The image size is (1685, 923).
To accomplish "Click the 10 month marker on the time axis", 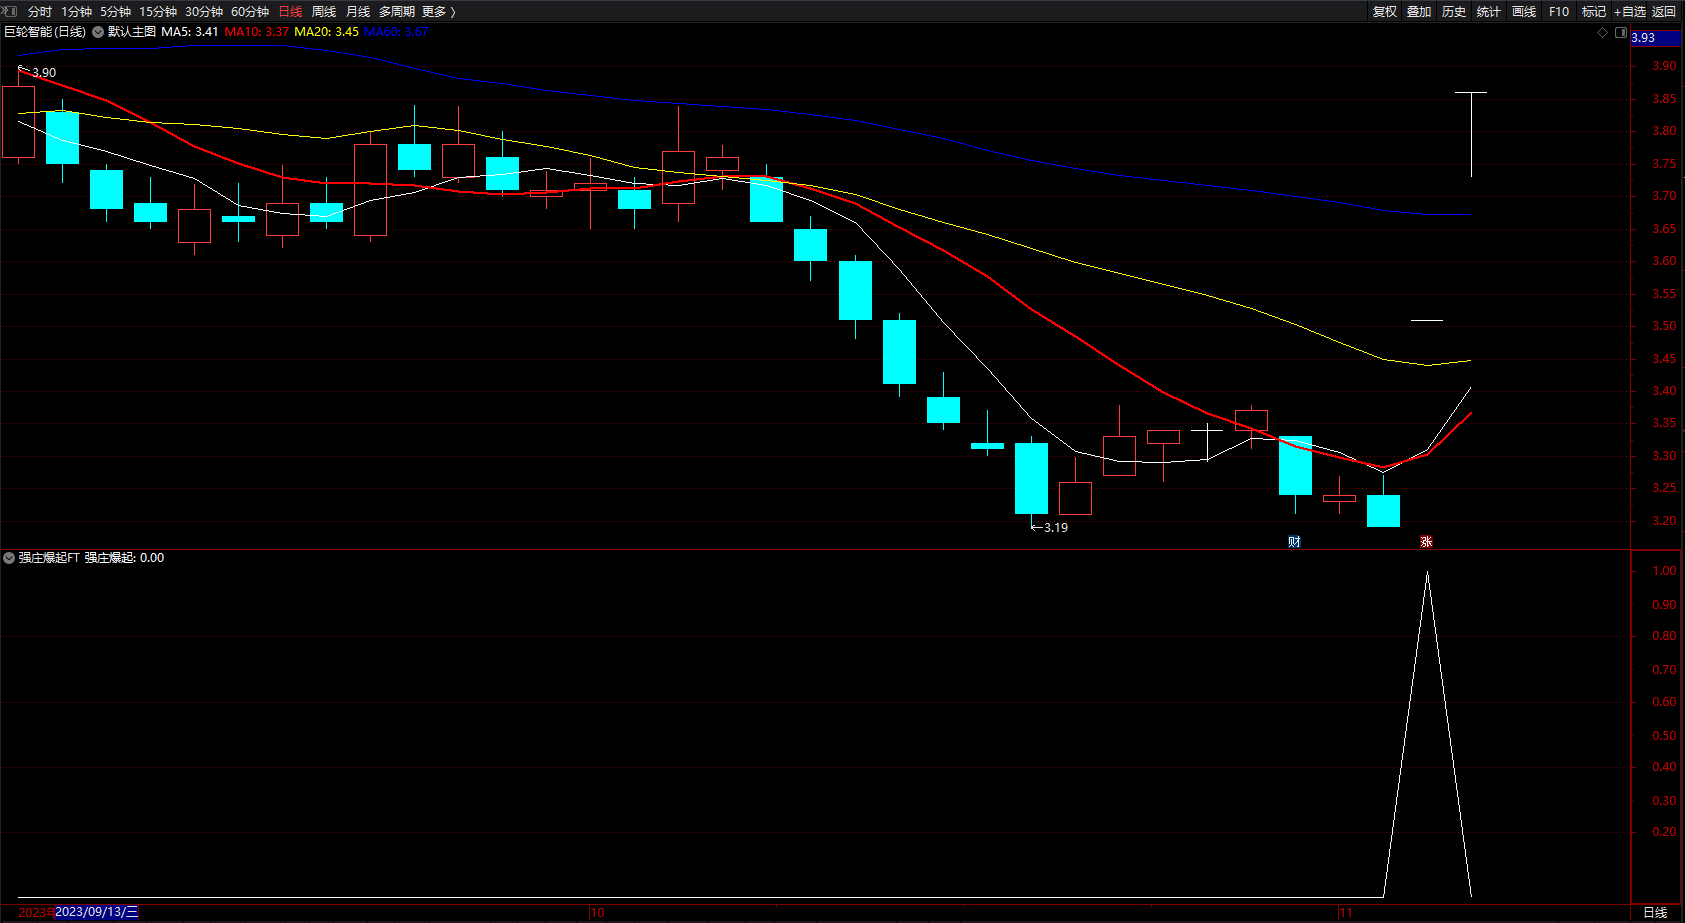I will coord(598,913).
